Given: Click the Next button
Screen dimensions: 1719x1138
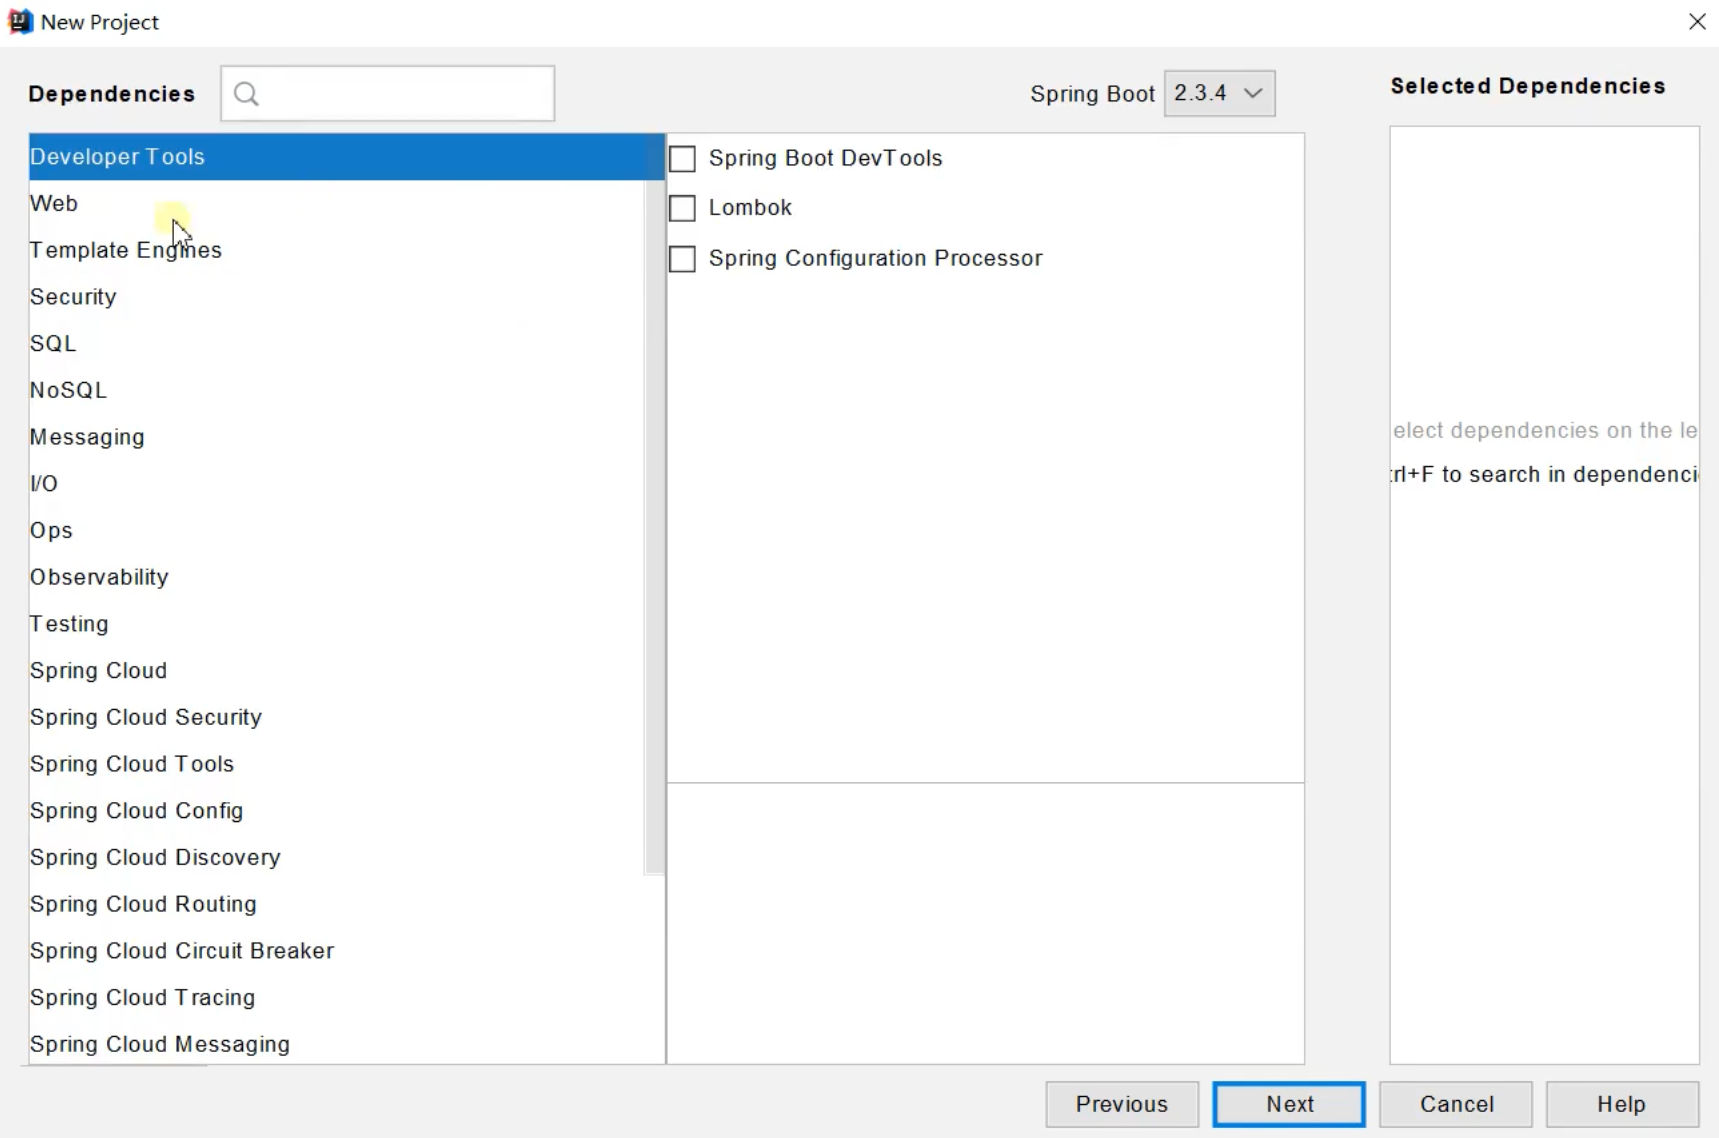Looking at the screenshot, I should pos(1289,1104).
